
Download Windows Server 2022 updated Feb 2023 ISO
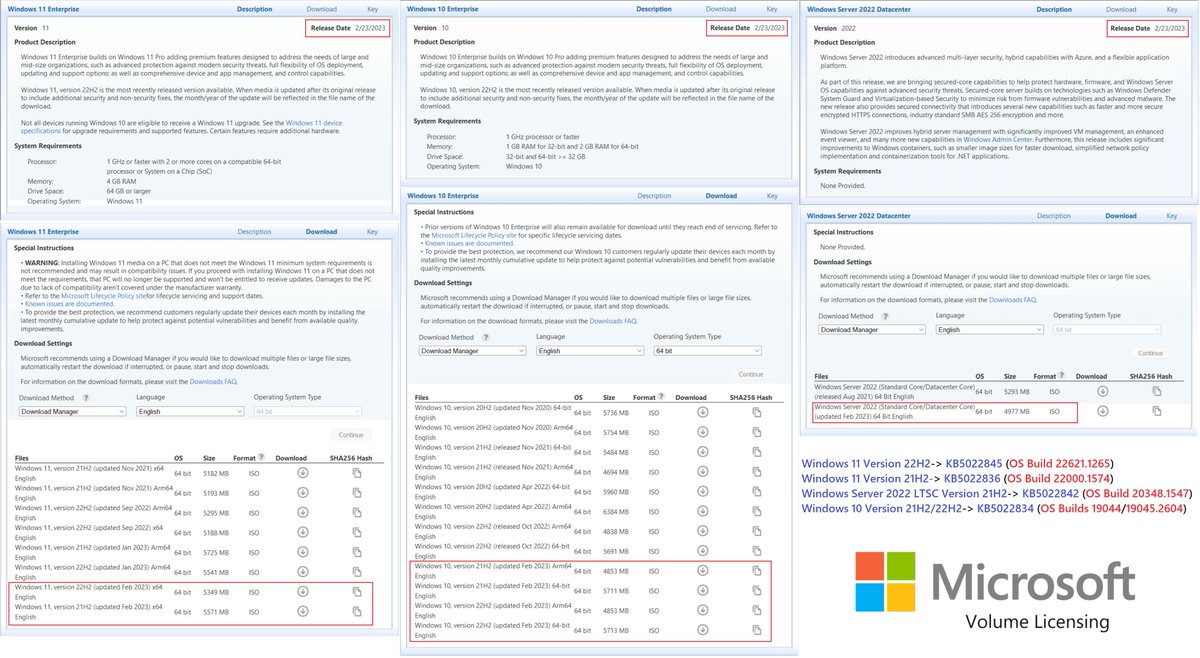pos(1102,411)
